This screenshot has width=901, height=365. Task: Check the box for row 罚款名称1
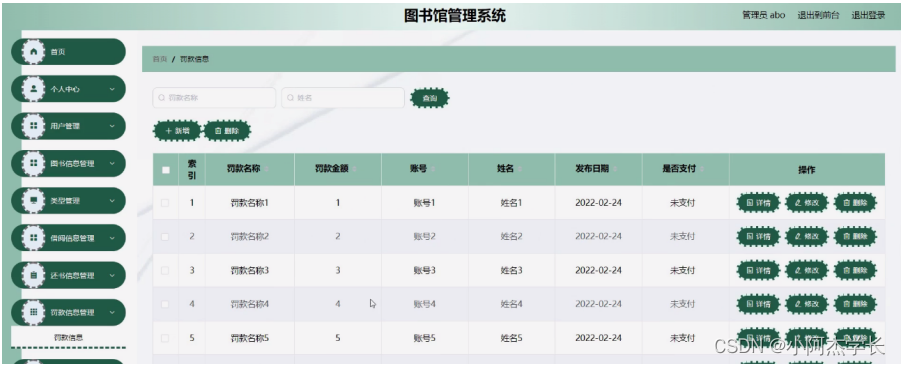[x=165, y=203]
